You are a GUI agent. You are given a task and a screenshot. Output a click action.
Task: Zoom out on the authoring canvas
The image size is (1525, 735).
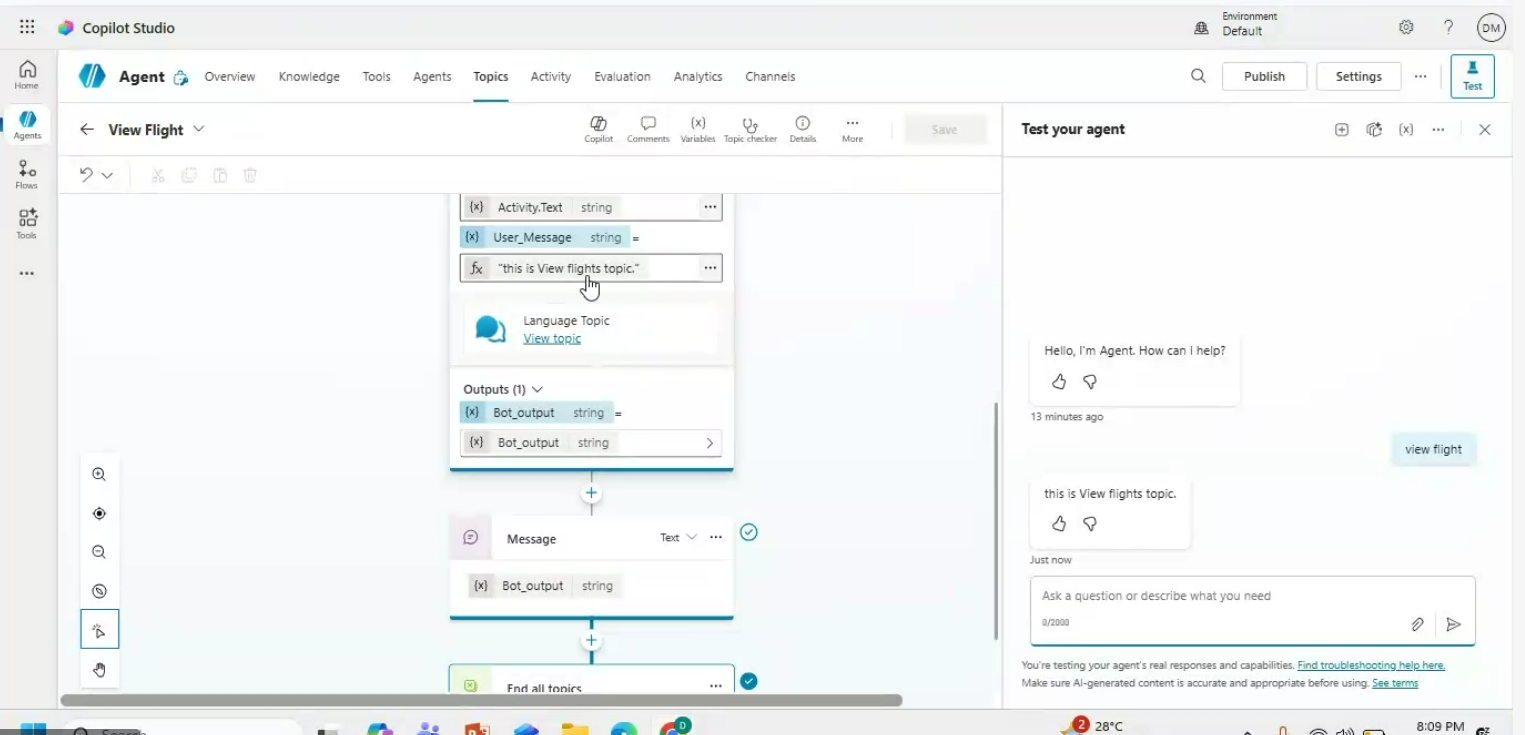(x=99, y=552)
